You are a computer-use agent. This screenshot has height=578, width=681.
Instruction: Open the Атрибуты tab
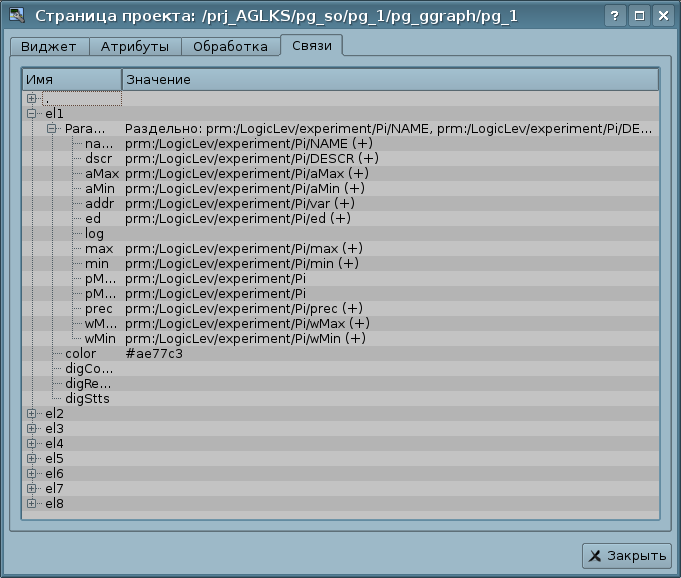tap(134, 47)
